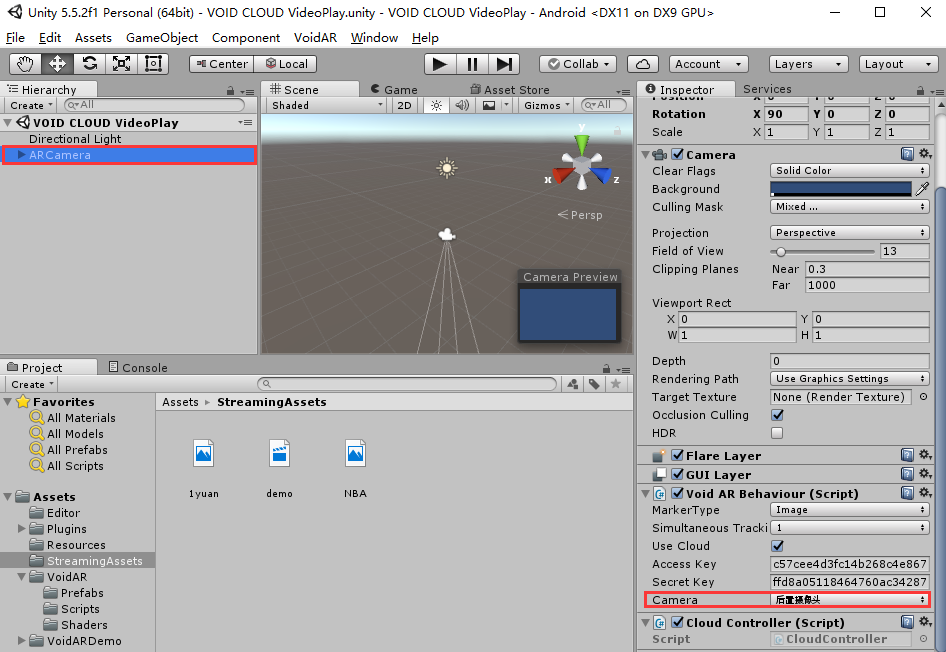Click the Pause button
The height and width of the screenshot is (652, 946).
(472, 64)
